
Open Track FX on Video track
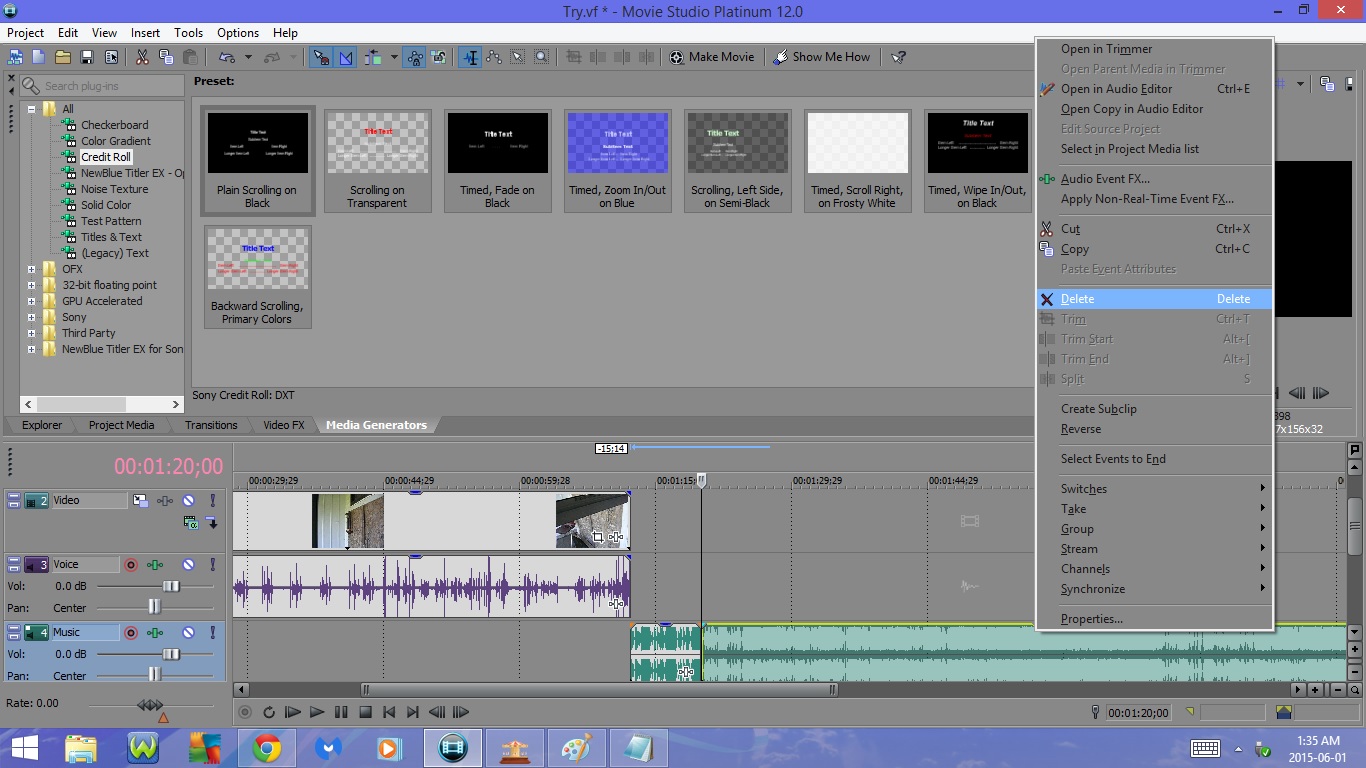point(164,501)
